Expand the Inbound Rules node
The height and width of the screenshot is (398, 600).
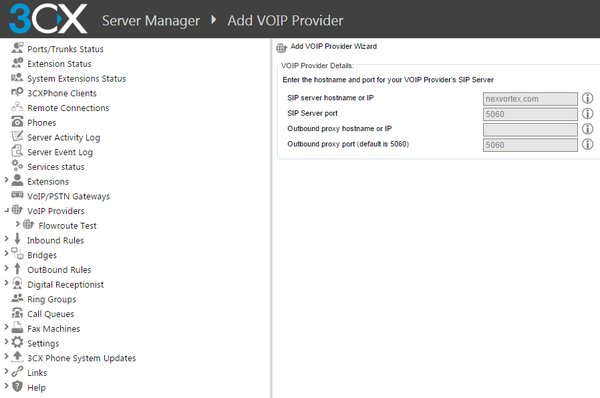pyautogui.click(x=6, y=238)
